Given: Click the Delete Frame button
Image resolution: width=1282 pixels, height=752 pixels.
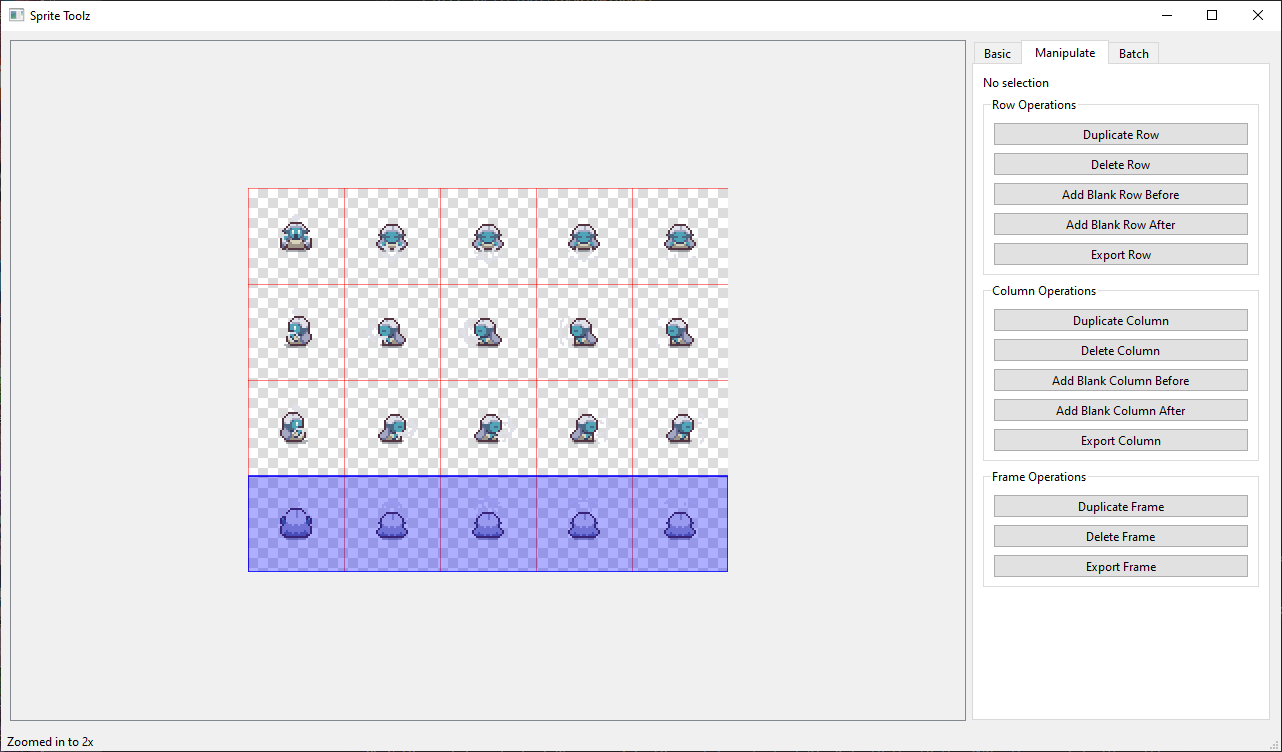Looking at the screenshot, I should [1120, 536].
